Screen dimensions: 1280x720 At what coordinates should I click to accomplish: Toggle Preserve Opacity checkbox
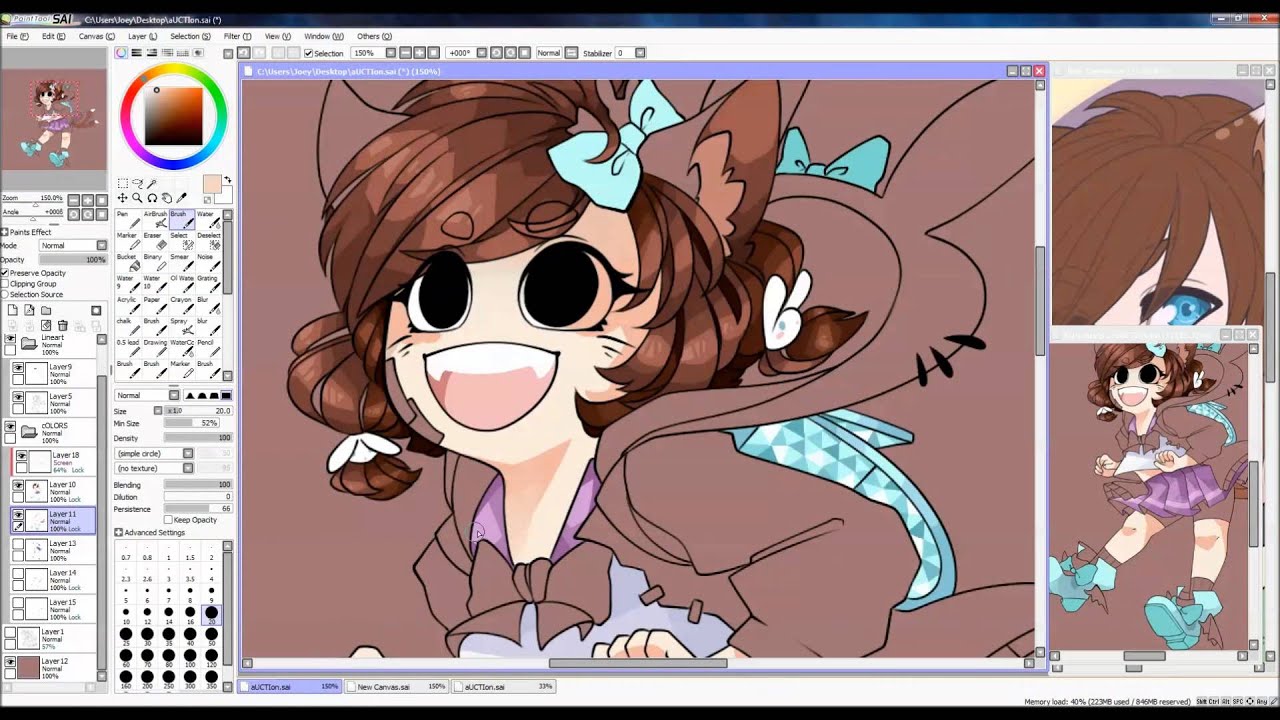[5, 273]
